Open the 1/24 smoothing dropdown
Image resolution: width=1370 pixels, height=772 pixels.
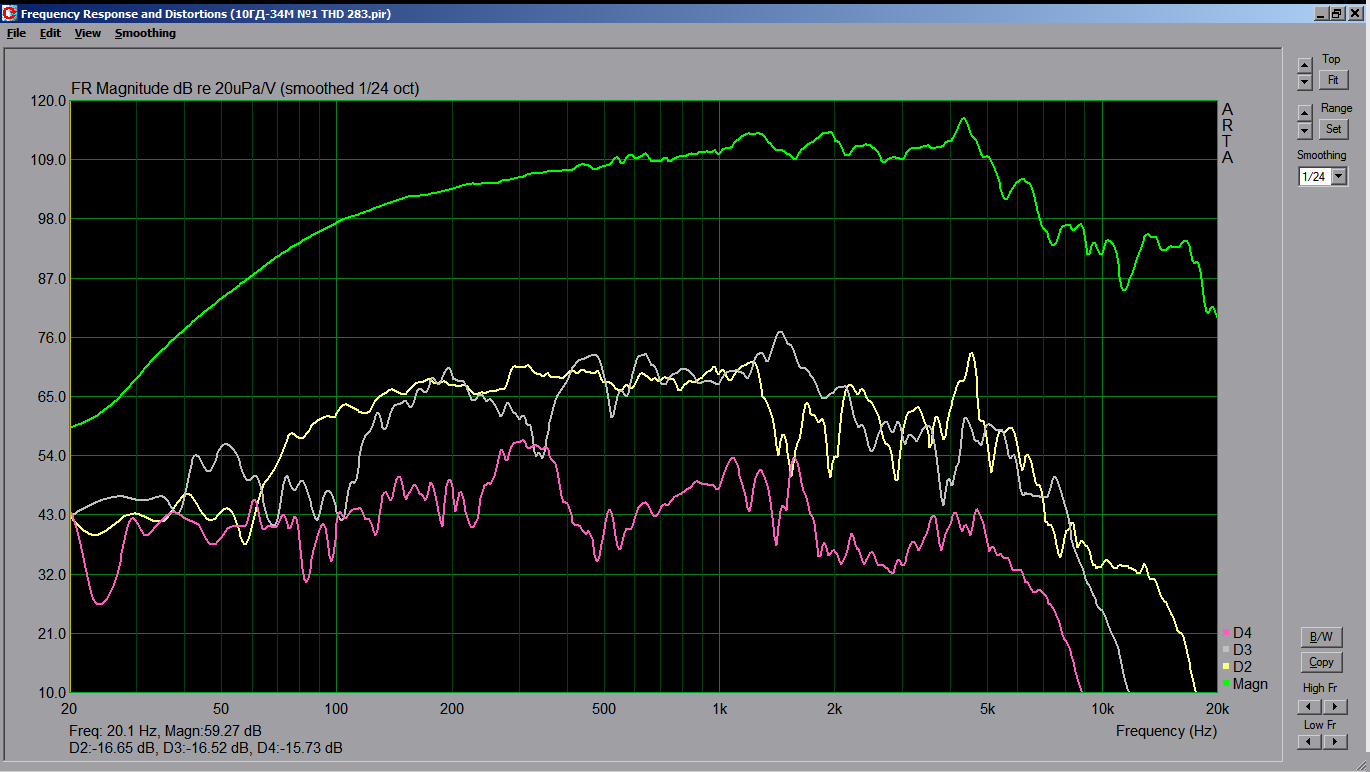pyautogui.click(x=1339, y=177)
